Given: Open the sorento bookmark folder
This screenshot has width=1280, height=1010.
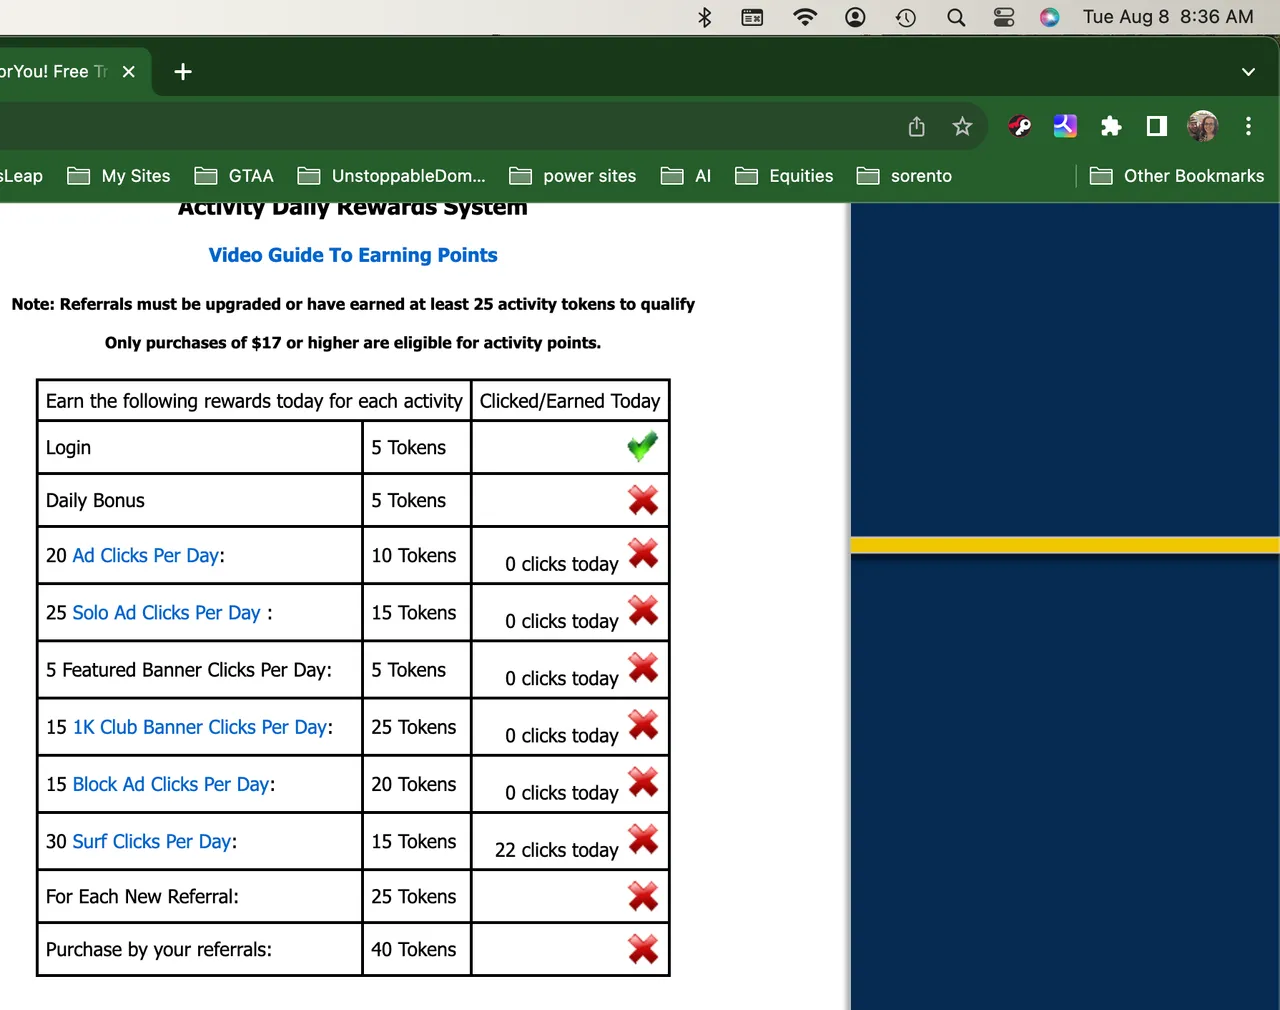Looking at the screenshot, I should pos(905,176).
